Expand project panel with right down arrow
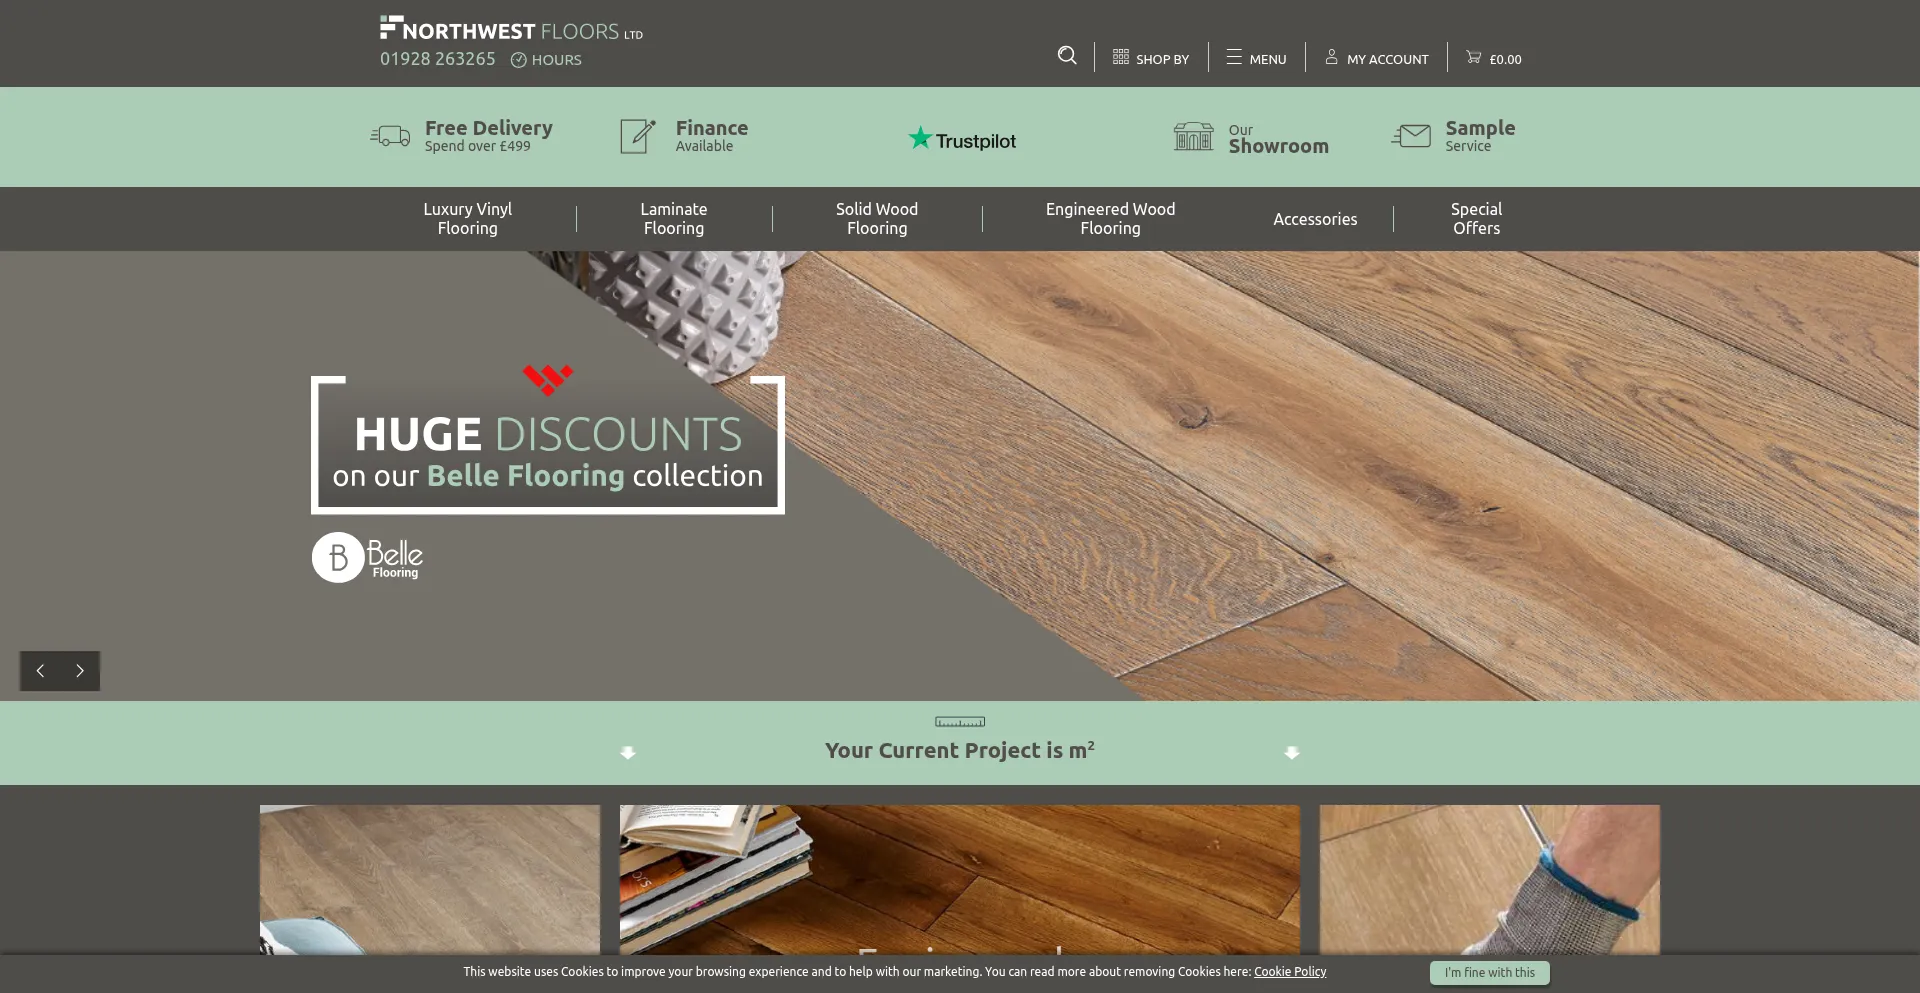Image resolution: width=1920 pixels, height=993 pixels. [1292, 753]
